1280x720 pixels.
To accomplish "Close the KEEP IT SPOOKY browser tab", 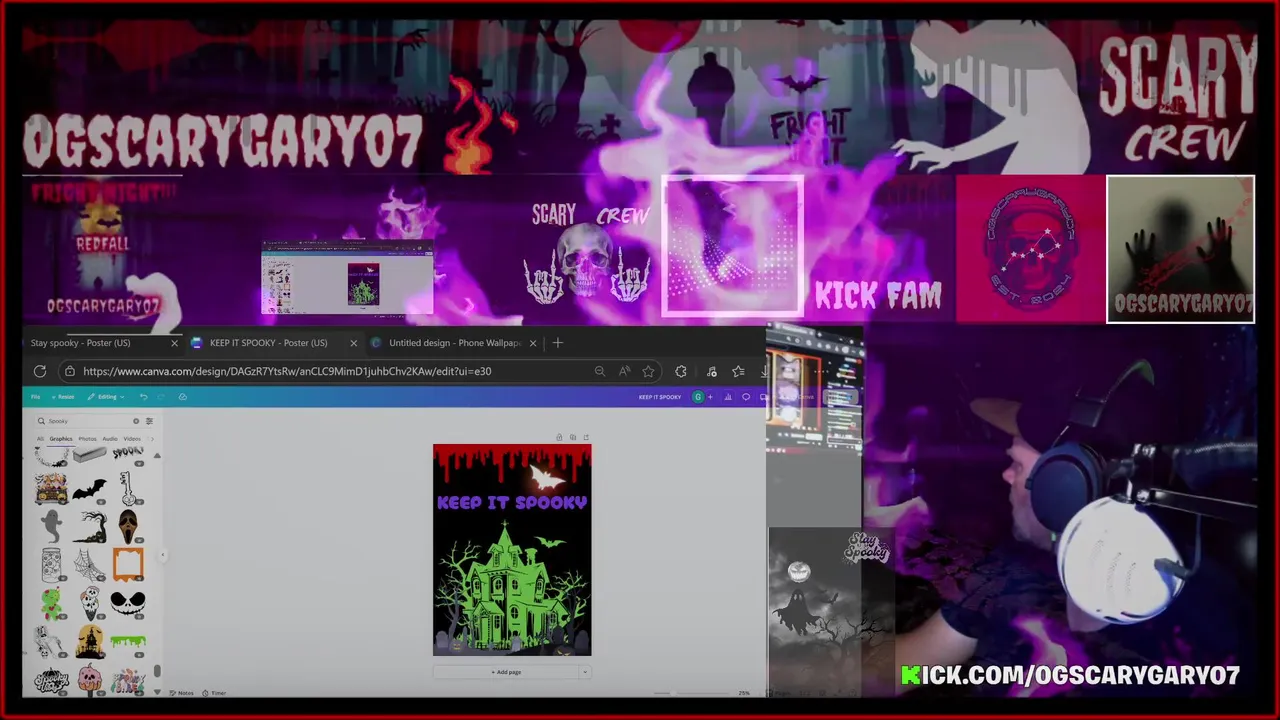I will (354, 343).
